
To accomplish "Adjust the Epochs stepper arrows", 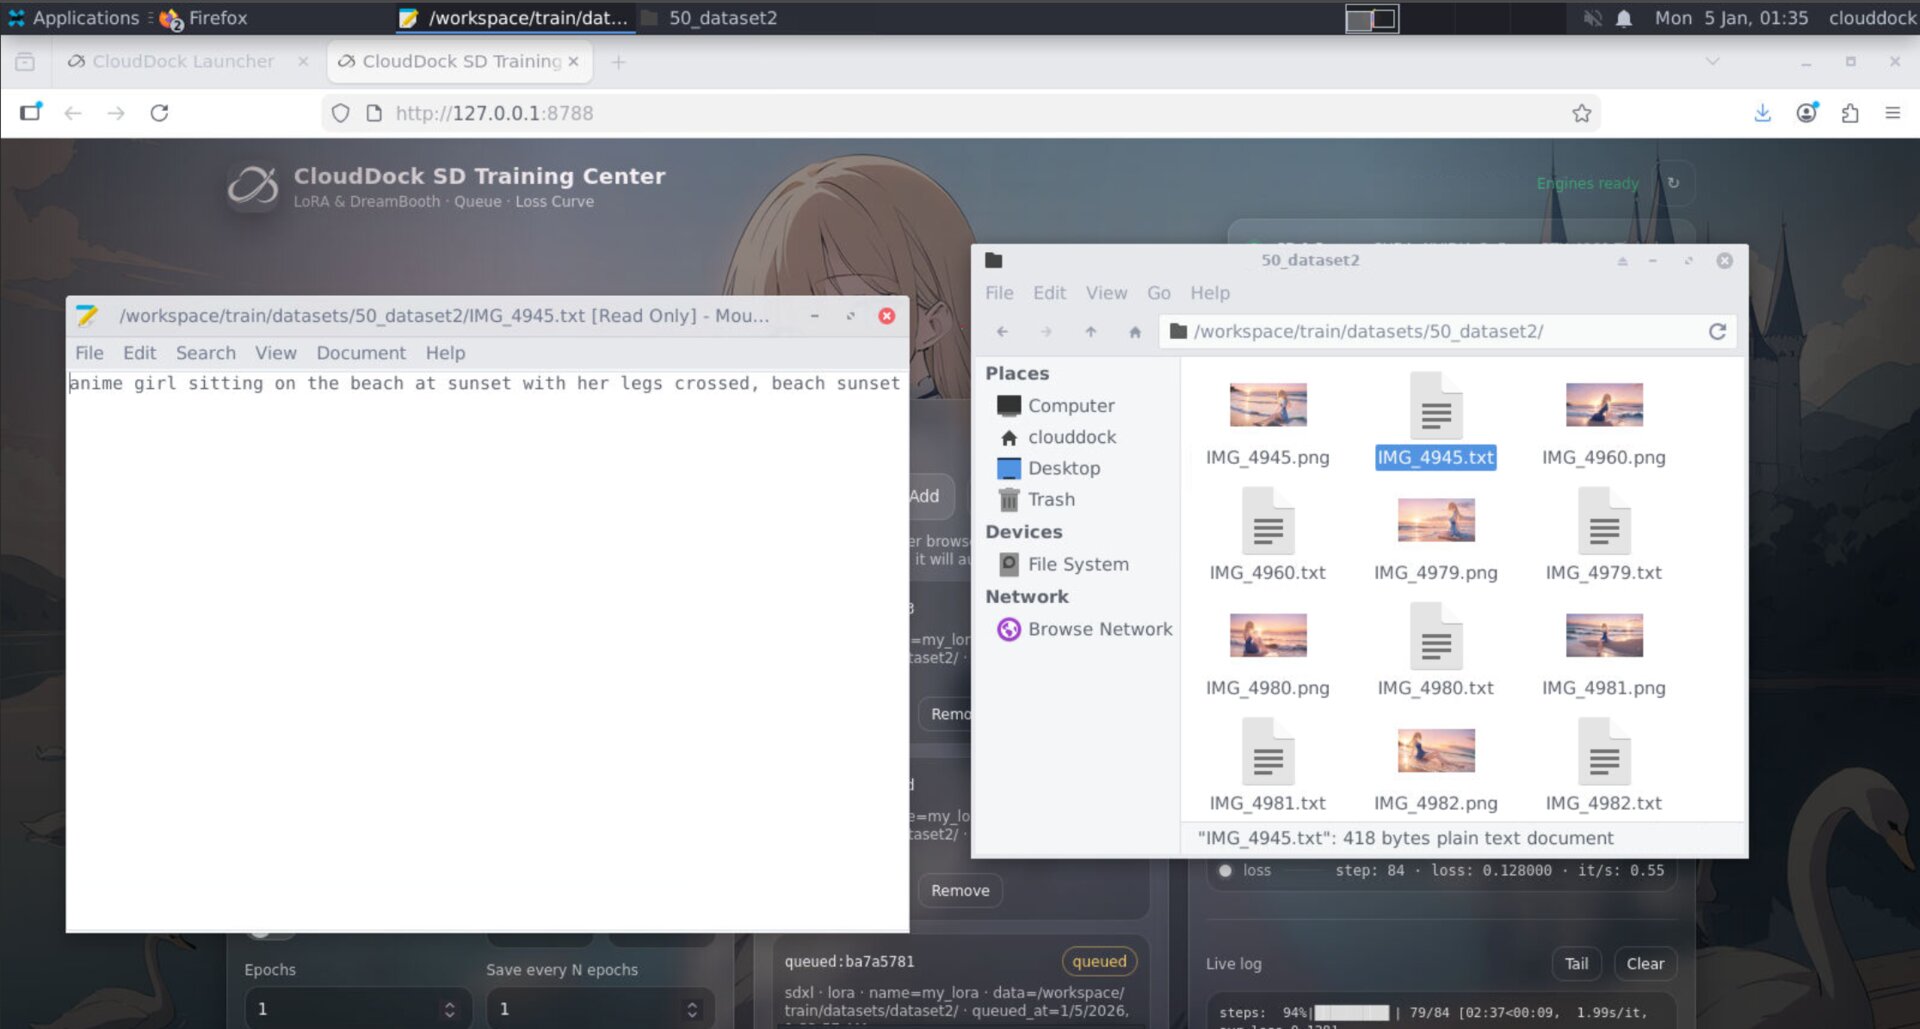I will coord(449,1009).
